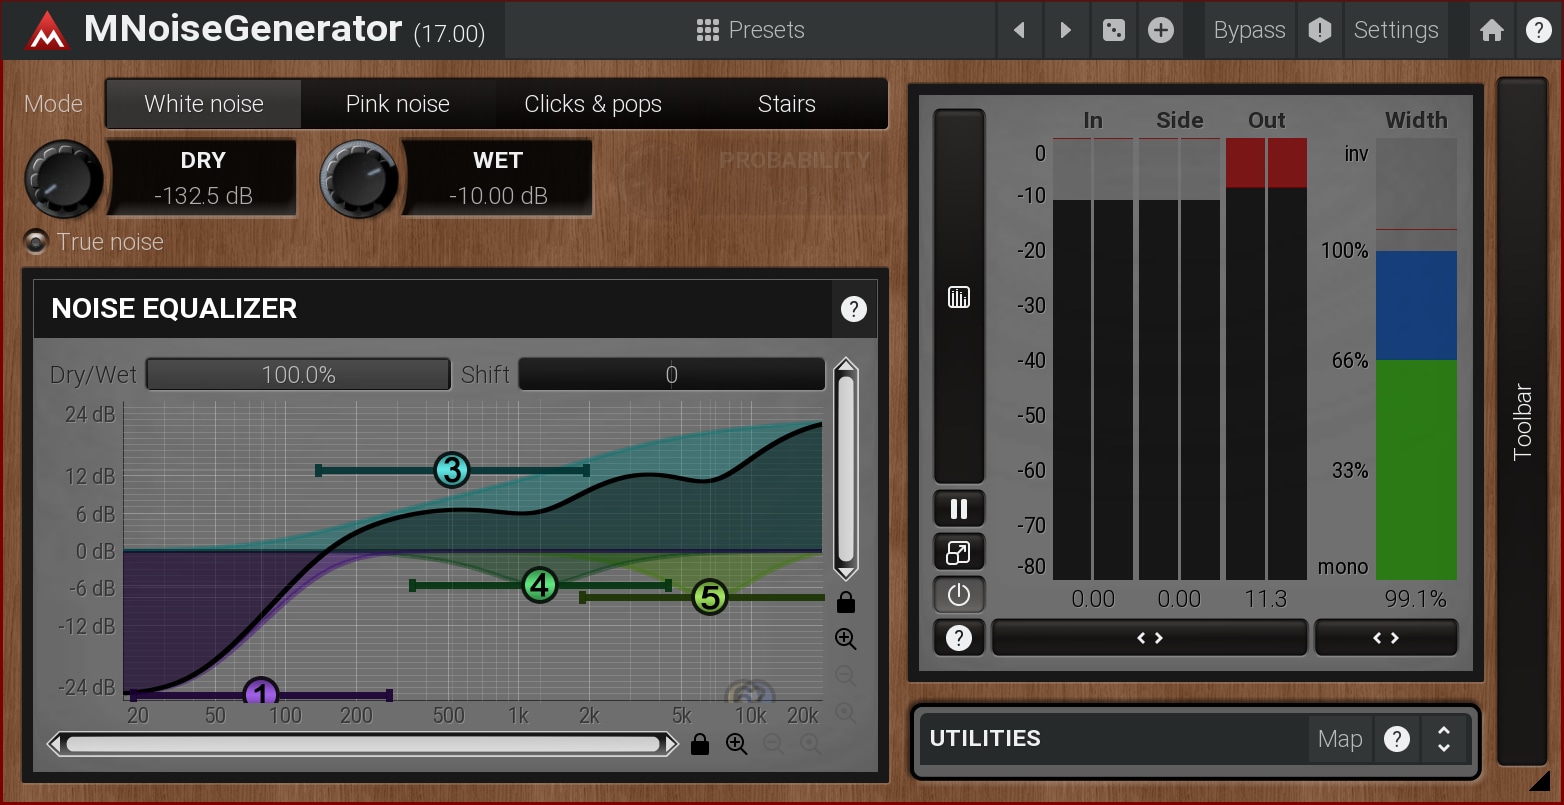Click the Map button in Utilities
The image size is (1564, 805).
1339,739
